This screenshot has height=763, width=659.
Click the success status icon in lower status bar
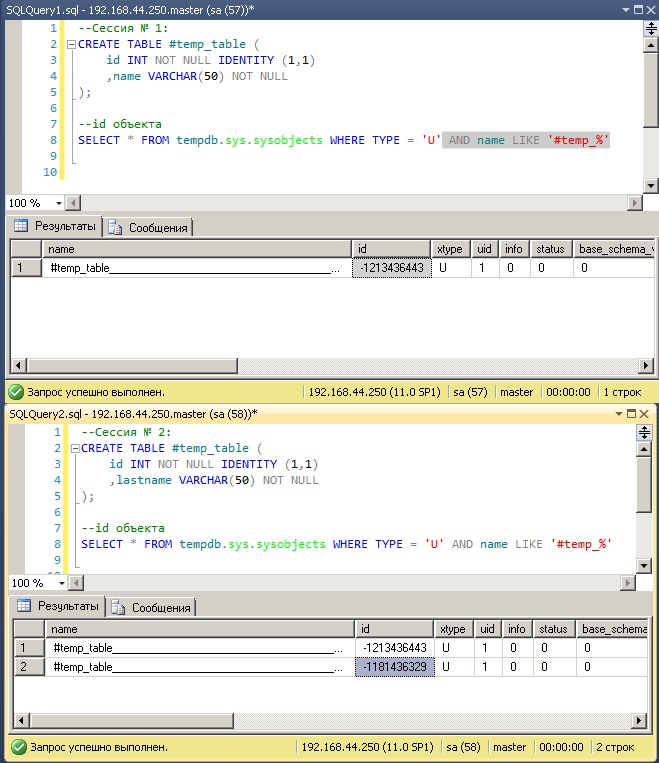(18, 747)
